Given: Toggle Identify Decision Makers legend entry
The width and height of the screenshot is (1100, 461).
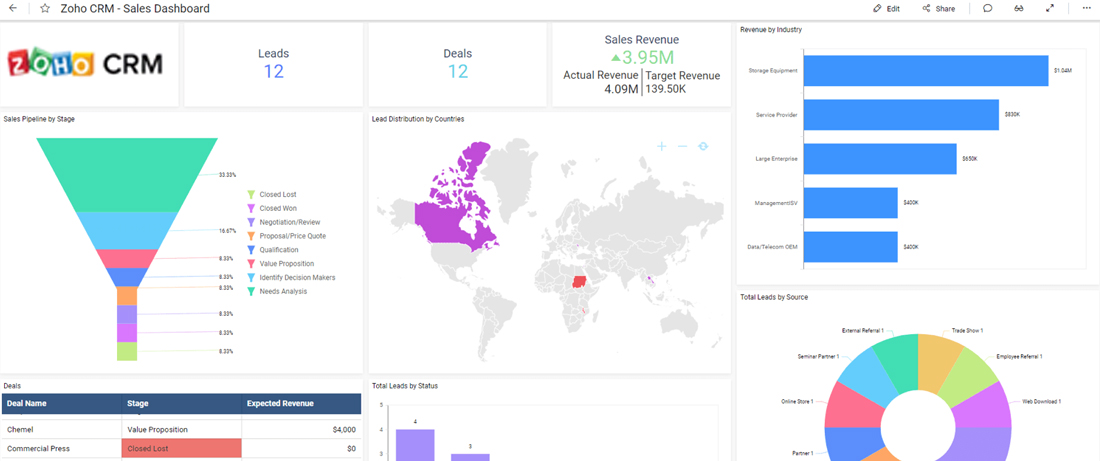Looking at the screenshot, I should pyautogui.click(x=291, y=278).
